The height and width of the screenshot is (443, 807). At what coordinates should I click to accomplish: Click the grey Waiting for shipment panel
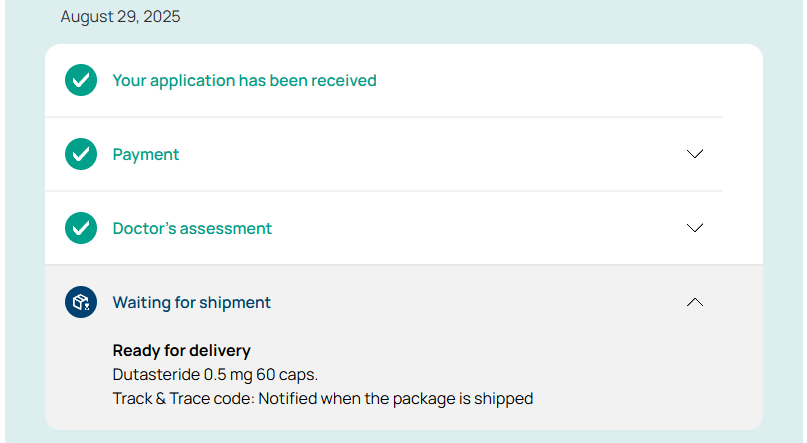404,348
